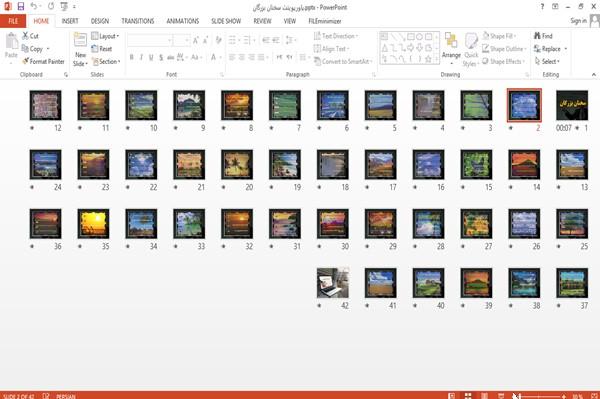Screen dimensions: 600x399
Task: Open the Align Text dropdown
Action: 331,49
